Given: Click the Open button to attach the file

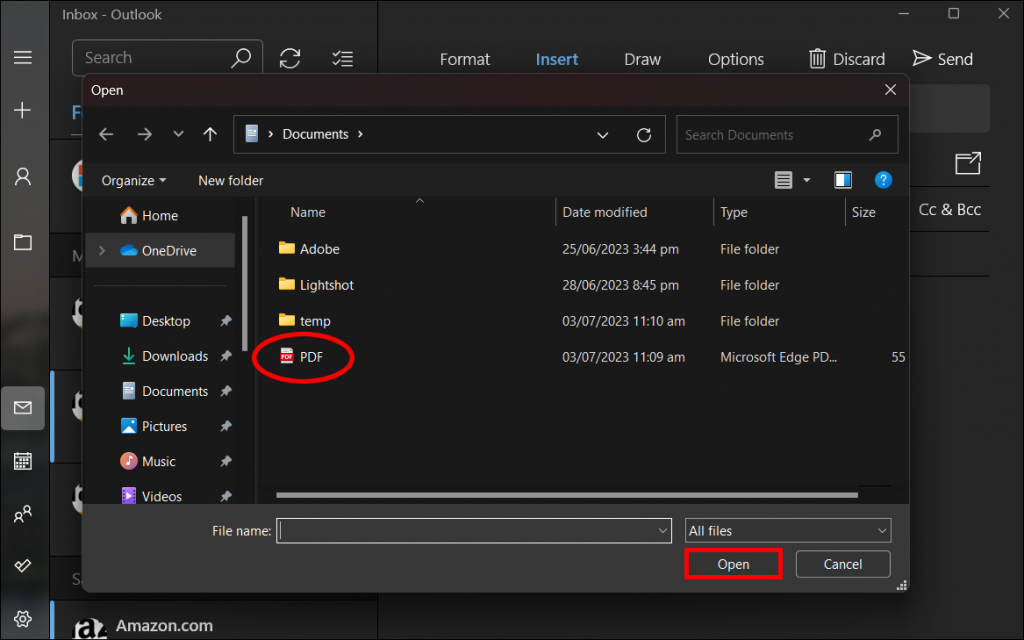Looking at the screenshot, I should click(x=733, y=564).
